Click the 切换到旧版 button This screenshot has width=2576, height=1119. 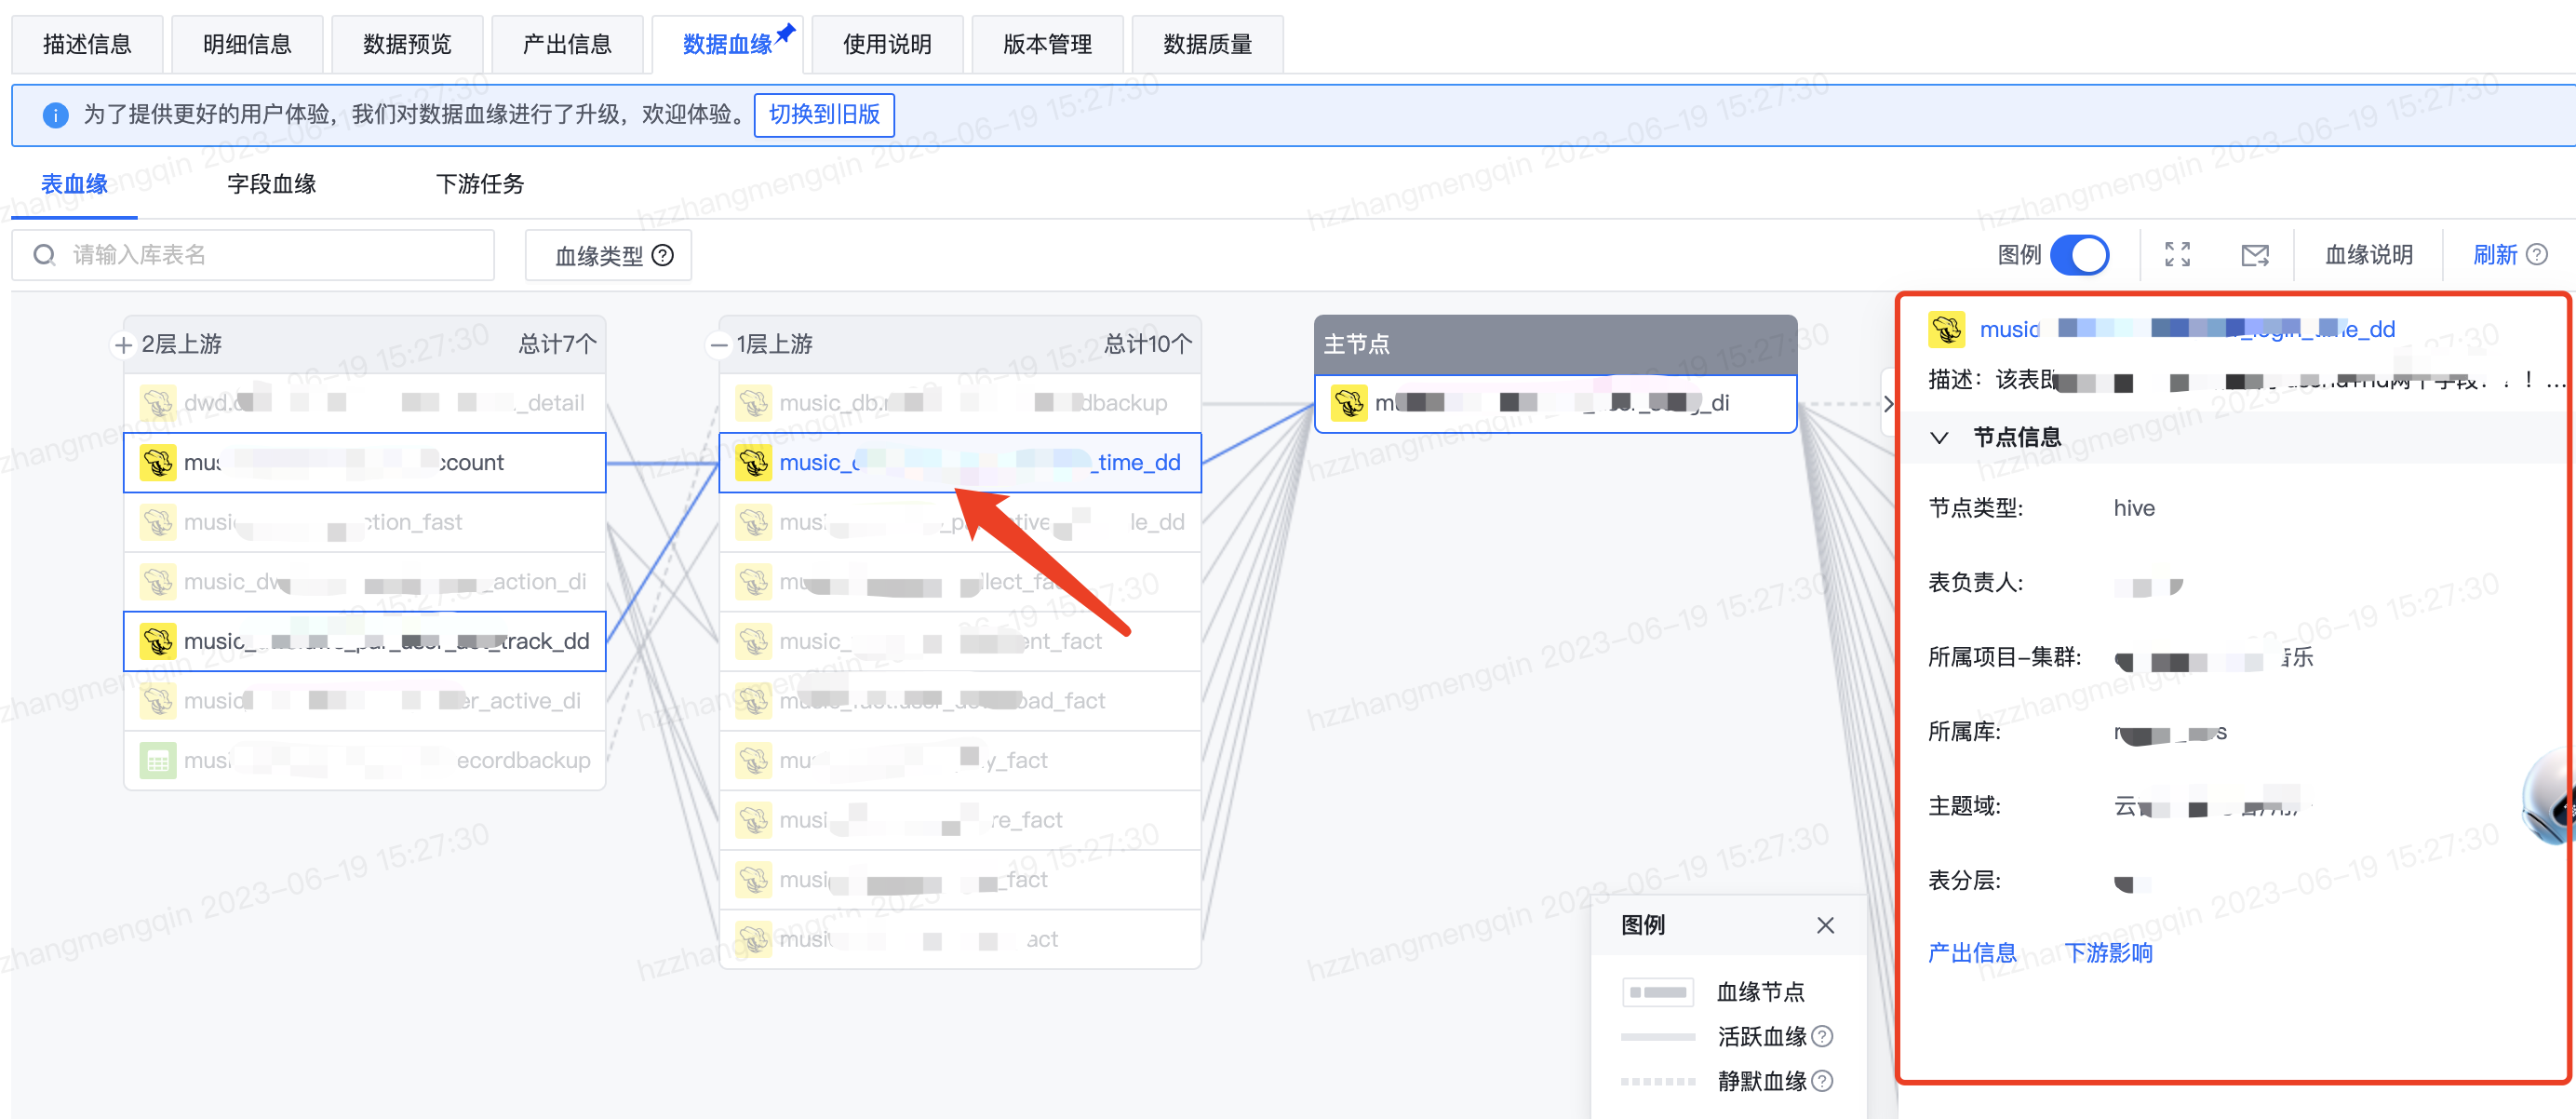point(824,115)
